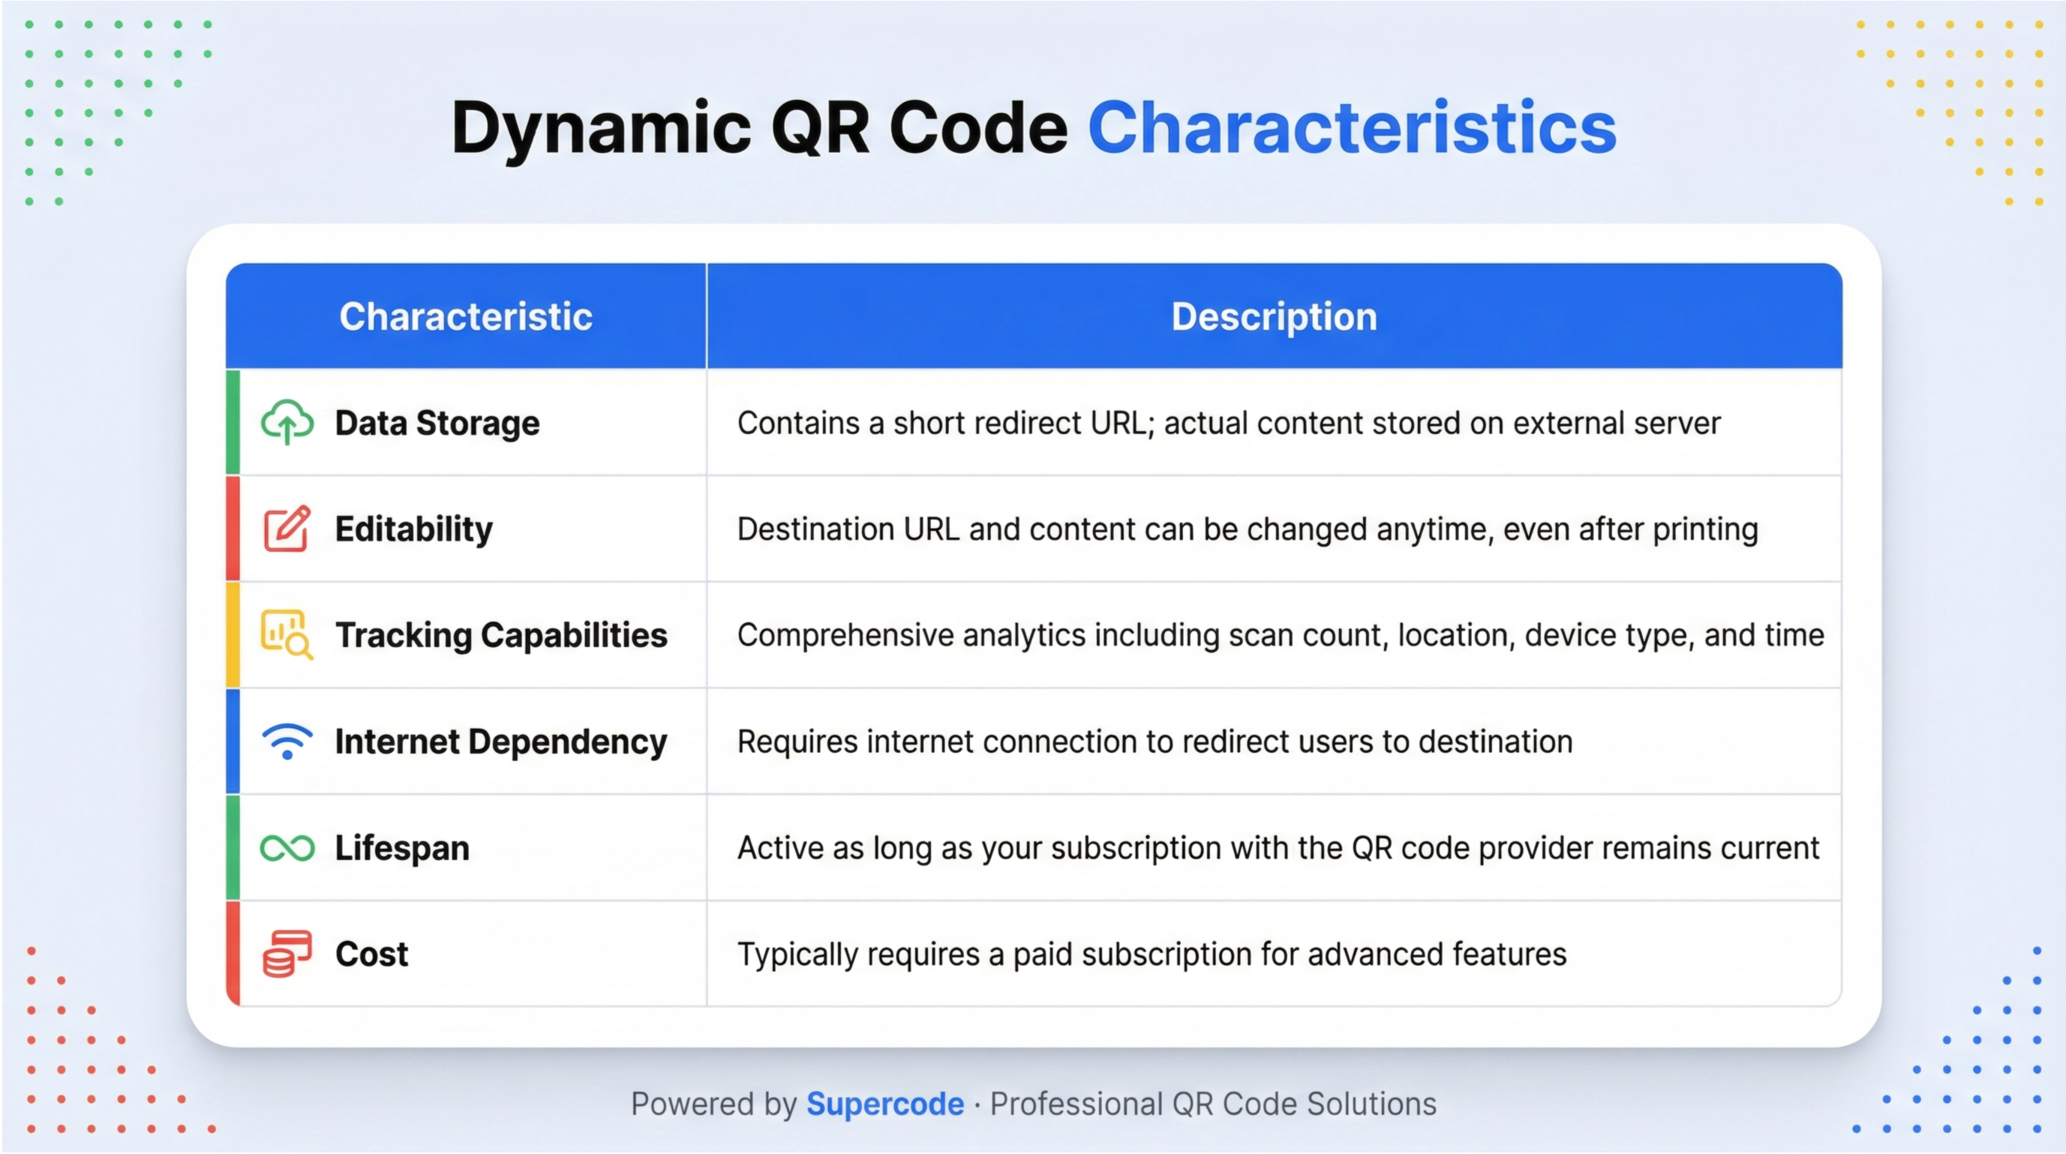Click the red pencil Editability icon
This screenshot has width=2066, height=1154.
coord(287,529)
